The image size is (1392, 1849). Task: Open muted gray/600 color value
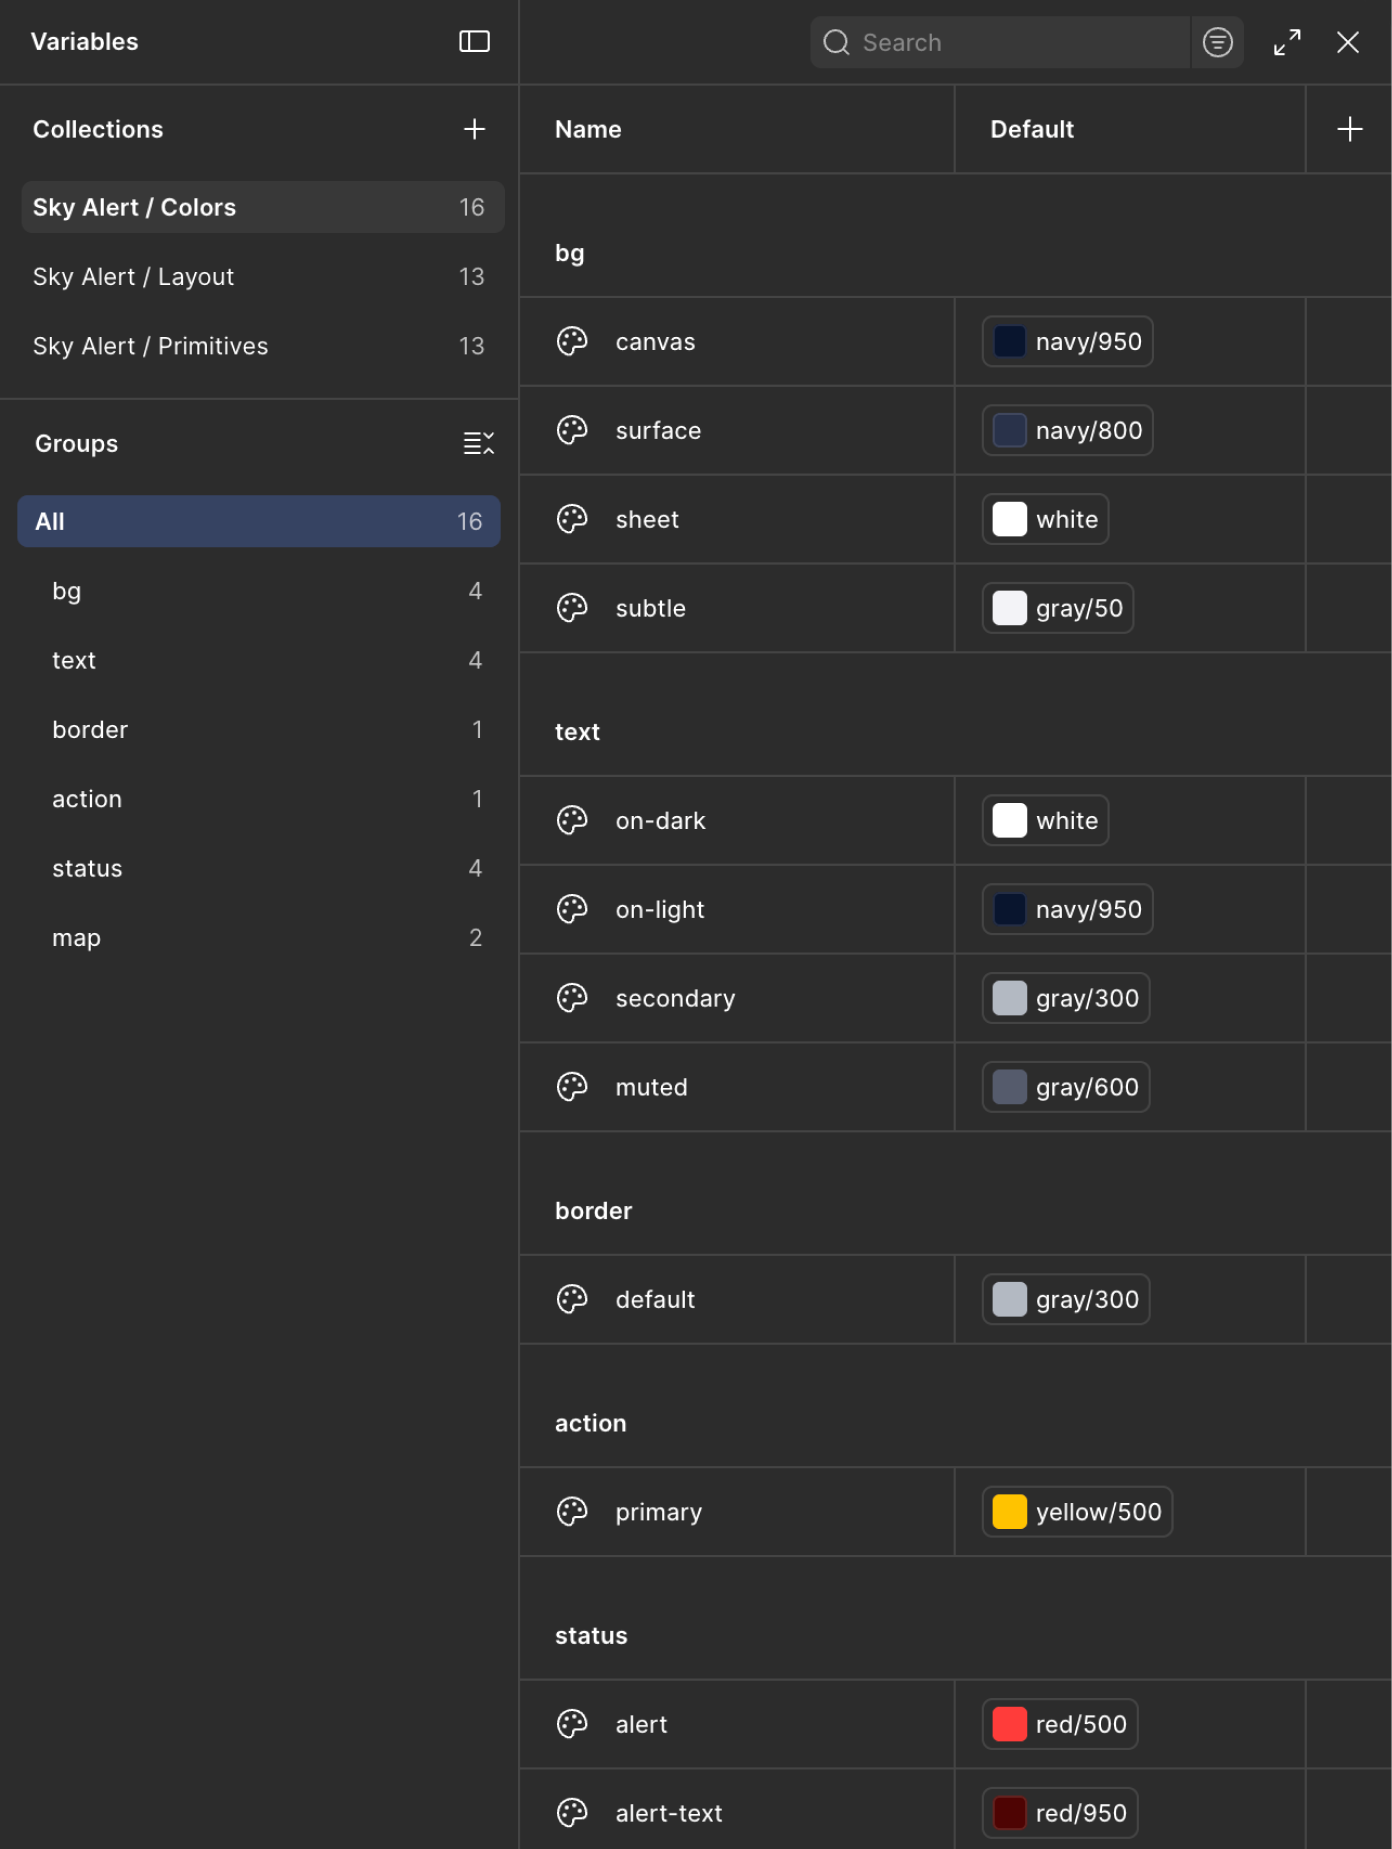pos(1066,1087)
